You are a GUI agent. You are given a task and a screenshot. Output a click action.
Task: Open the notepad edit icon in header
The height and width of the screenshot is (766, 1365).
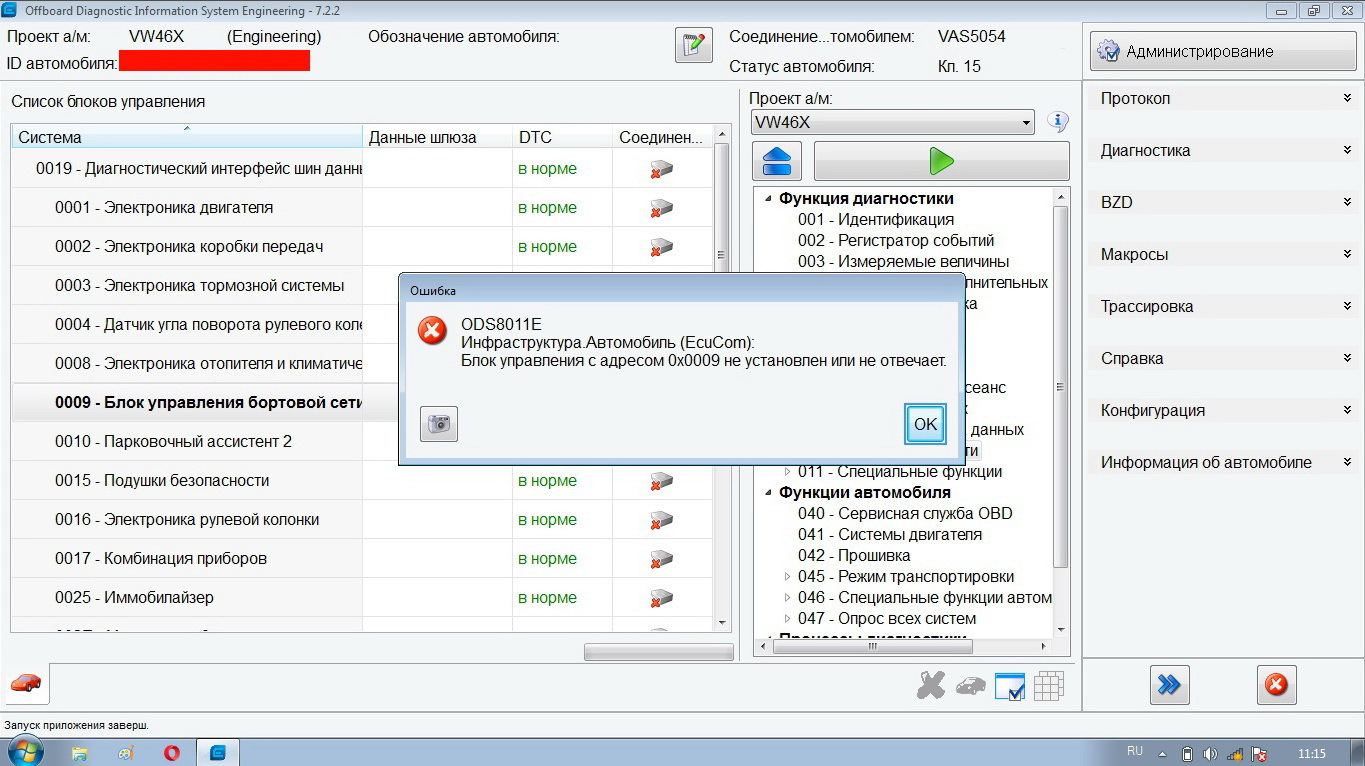[x=693, y=46]
